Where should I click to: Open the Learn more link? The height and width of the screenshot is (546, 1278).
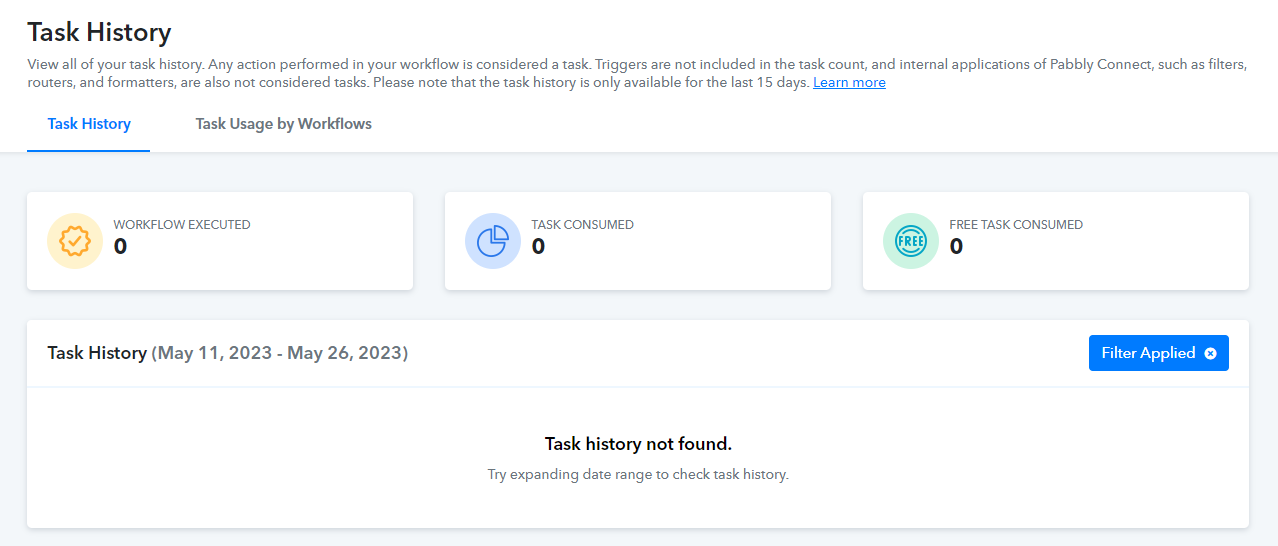click(x=849, y=82)
